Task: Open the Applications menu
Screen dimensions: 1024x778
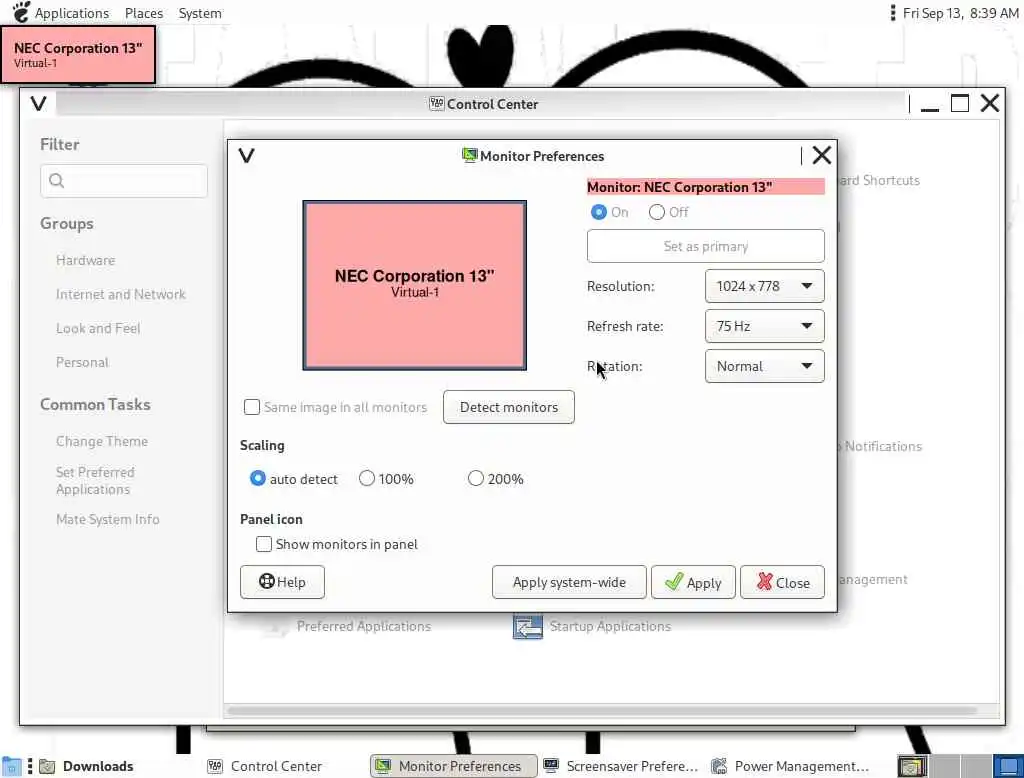Action: point(72,13)
